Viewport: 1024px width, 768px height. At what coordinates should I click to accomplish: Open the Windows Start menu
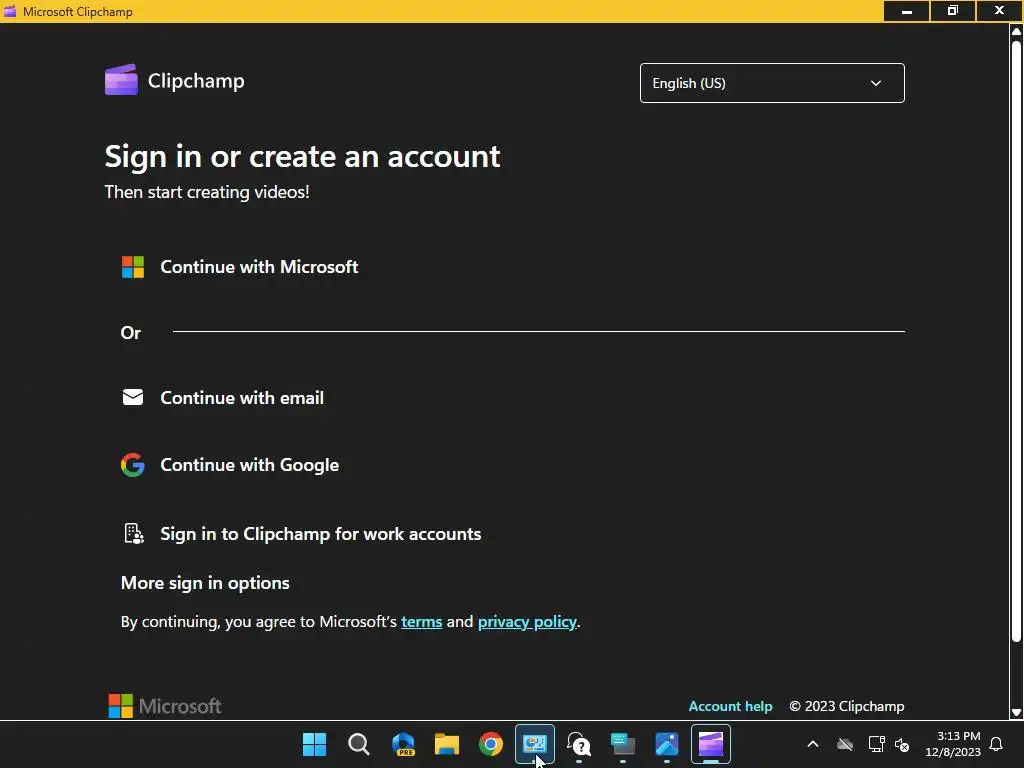(x=314, y=744)
